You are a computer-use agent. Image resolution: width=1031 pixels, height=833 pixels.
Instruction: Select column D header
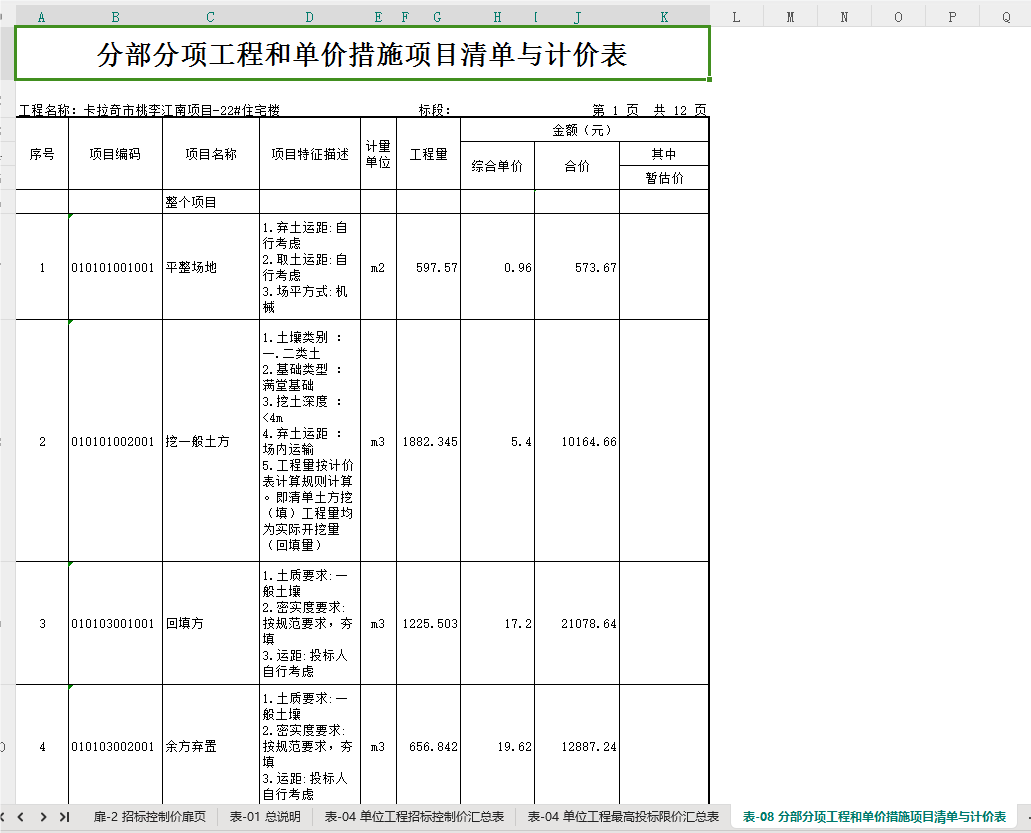(310, 17)
